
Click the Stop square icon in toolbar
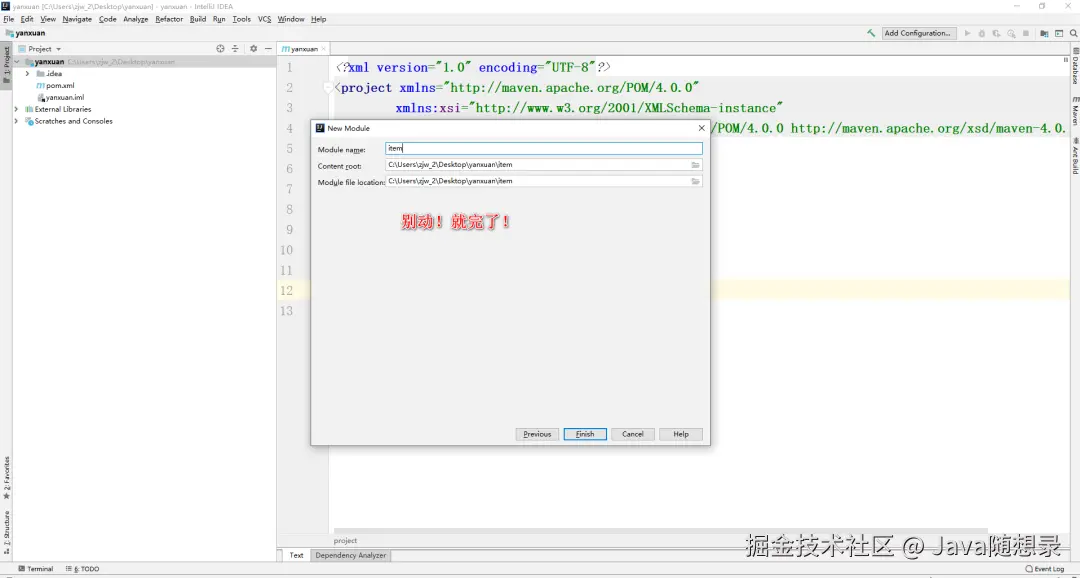tap(1026, 33)
